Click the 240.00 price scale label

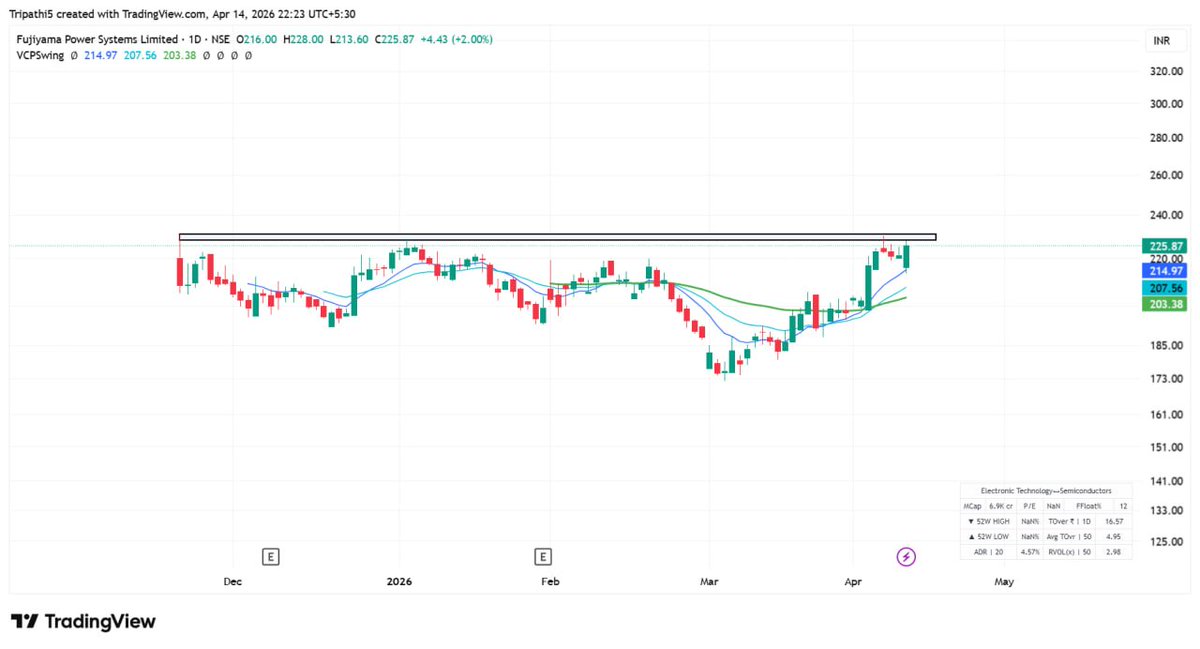pos(1166,215)
